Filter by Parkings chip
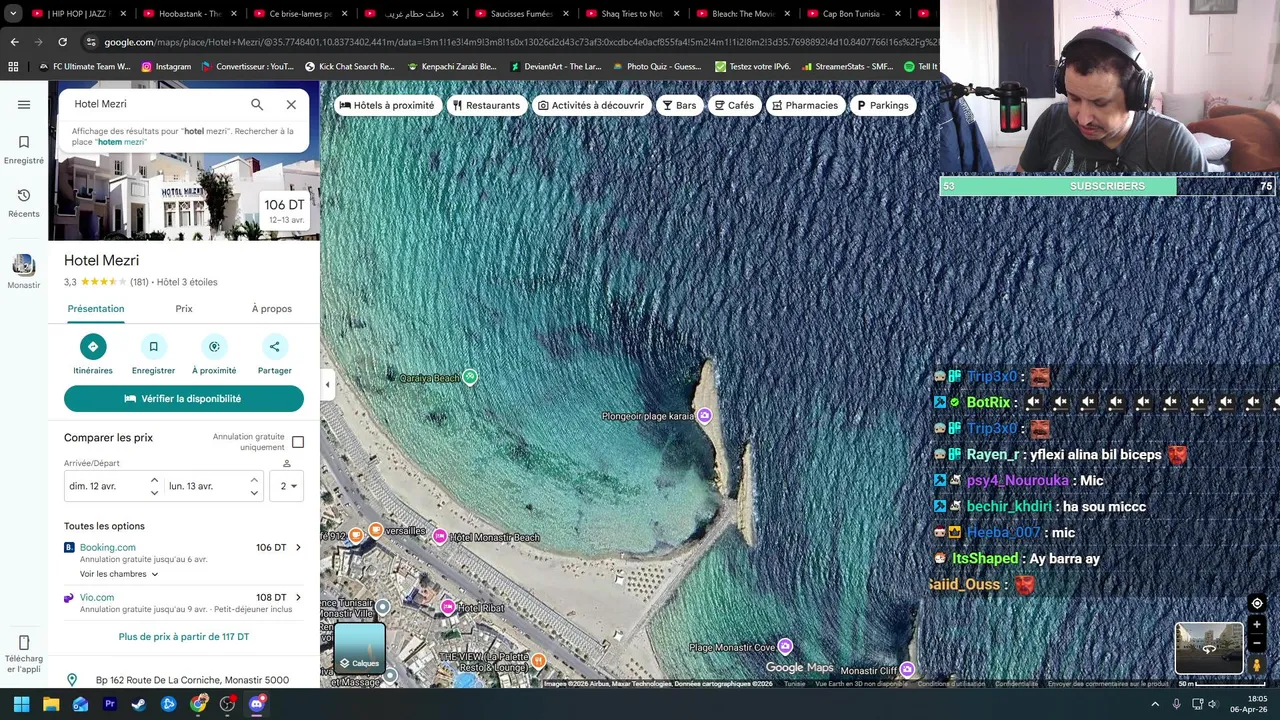Screen dimensions: 1280x720 click(x=883, y=105)
